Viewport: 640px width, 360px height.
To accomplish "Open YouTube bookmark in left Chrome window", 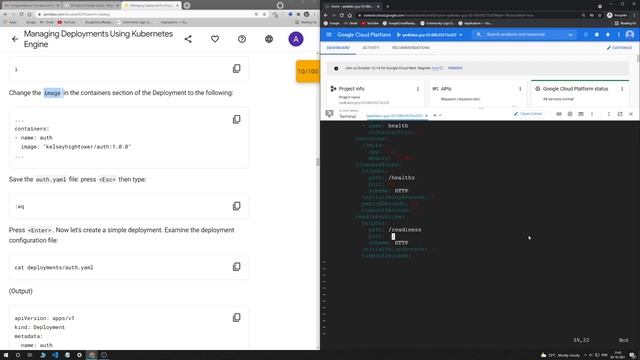I will pos(67,22).
